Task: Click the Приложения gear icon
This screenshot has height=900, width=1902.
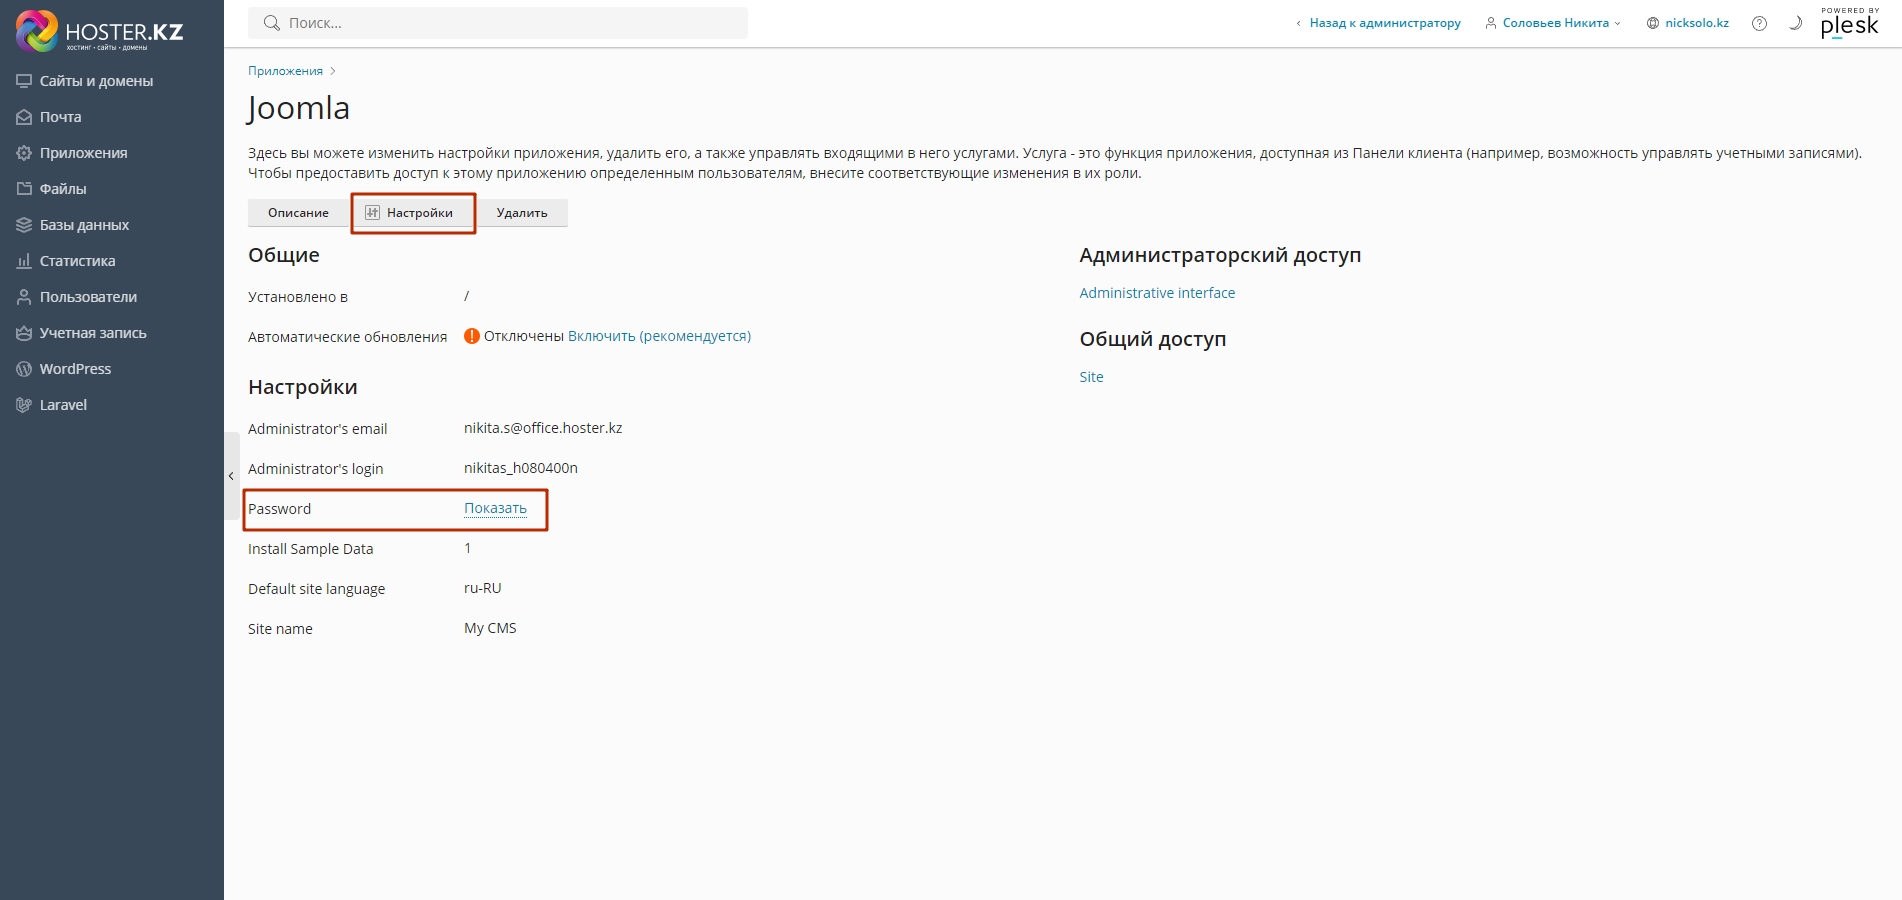Action: click(24, 153)
